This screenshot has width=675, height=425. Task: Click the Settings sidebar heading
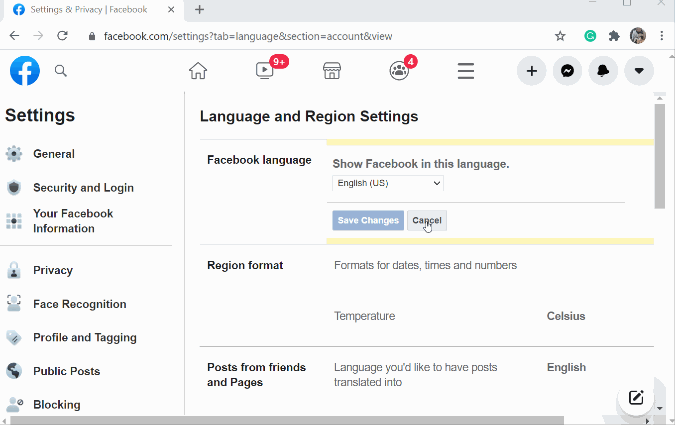40,115
